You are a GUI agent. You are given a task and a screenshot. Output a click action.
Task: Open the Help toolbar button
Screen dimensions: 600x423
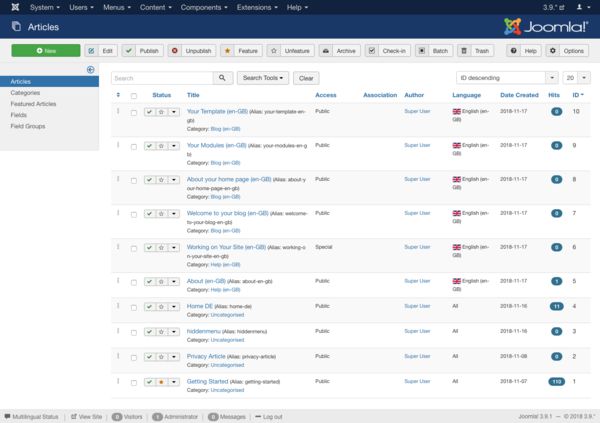[524, 51]
